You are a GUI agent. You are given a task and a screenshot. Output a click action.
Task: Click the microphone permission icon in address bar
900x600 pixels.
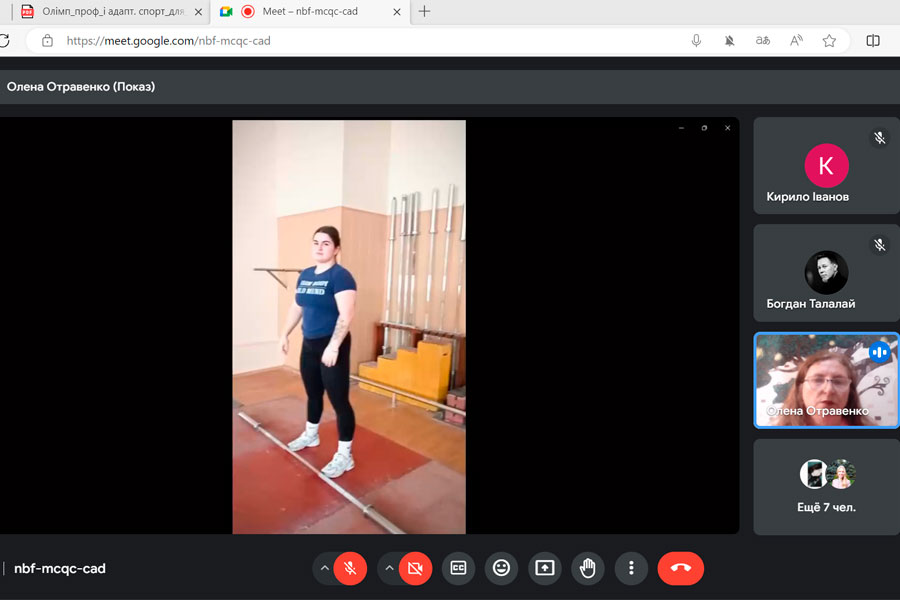696,41
